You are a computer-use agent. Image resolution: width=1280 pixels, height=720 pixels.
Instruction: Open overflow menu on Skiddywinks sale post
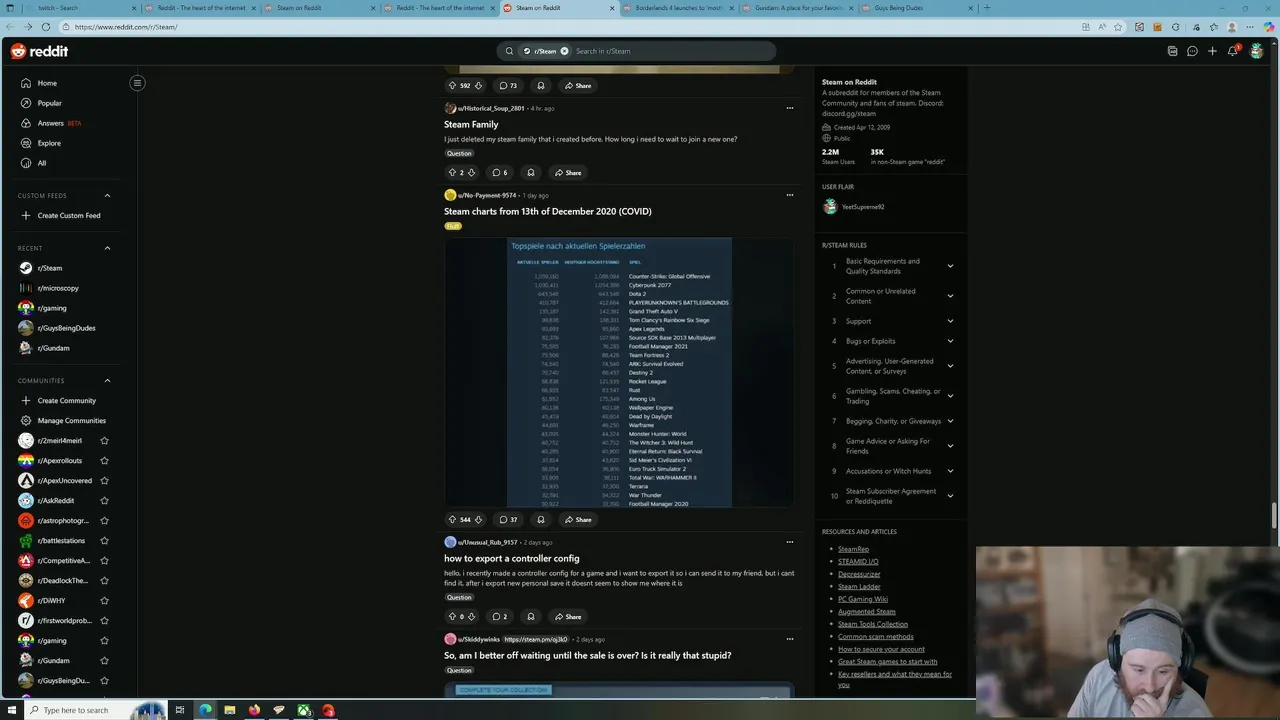point(789,639)
